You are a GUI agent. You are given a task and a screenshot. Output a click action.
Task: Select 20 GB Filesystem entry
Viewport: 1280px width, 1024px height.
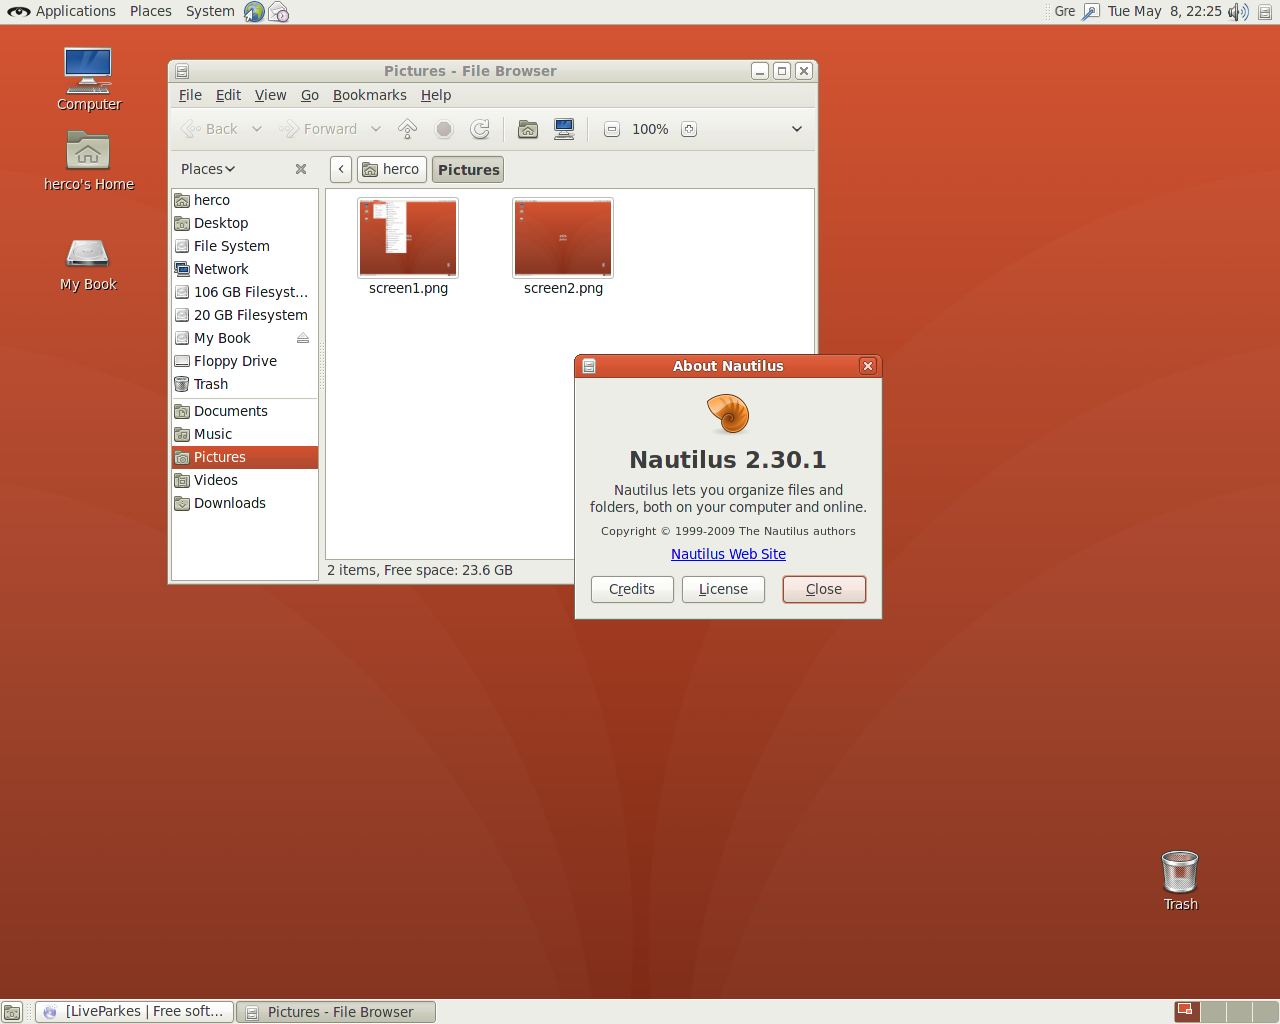pyautogui.click(x=245, y=315)
